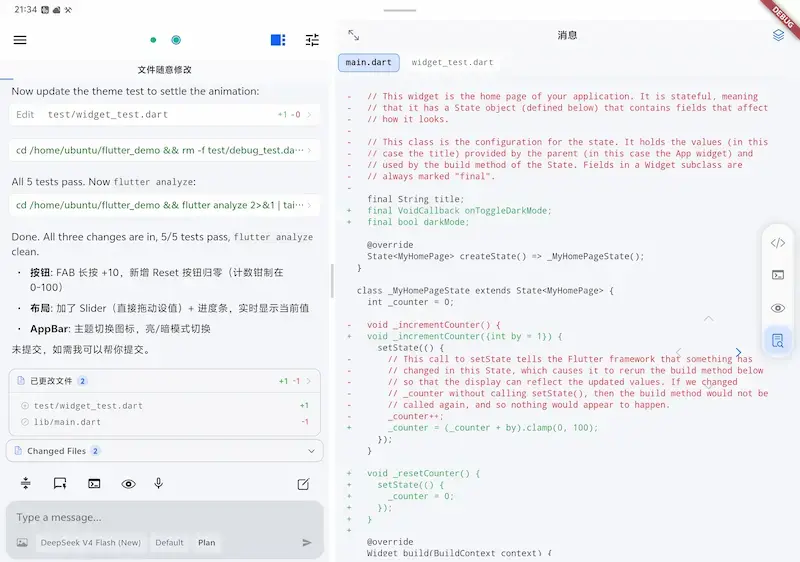Viewport: 800px width, 562px height.
Task: Click the Plan mode button
Action: coord(207,543)
